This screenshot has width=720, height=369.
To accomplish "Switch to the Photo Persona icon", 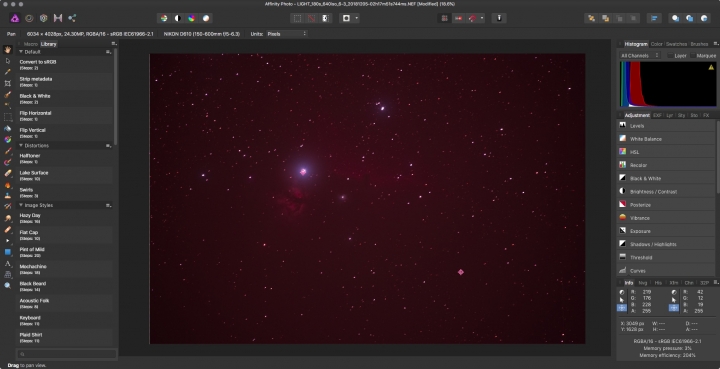I will tap(15, 18).
